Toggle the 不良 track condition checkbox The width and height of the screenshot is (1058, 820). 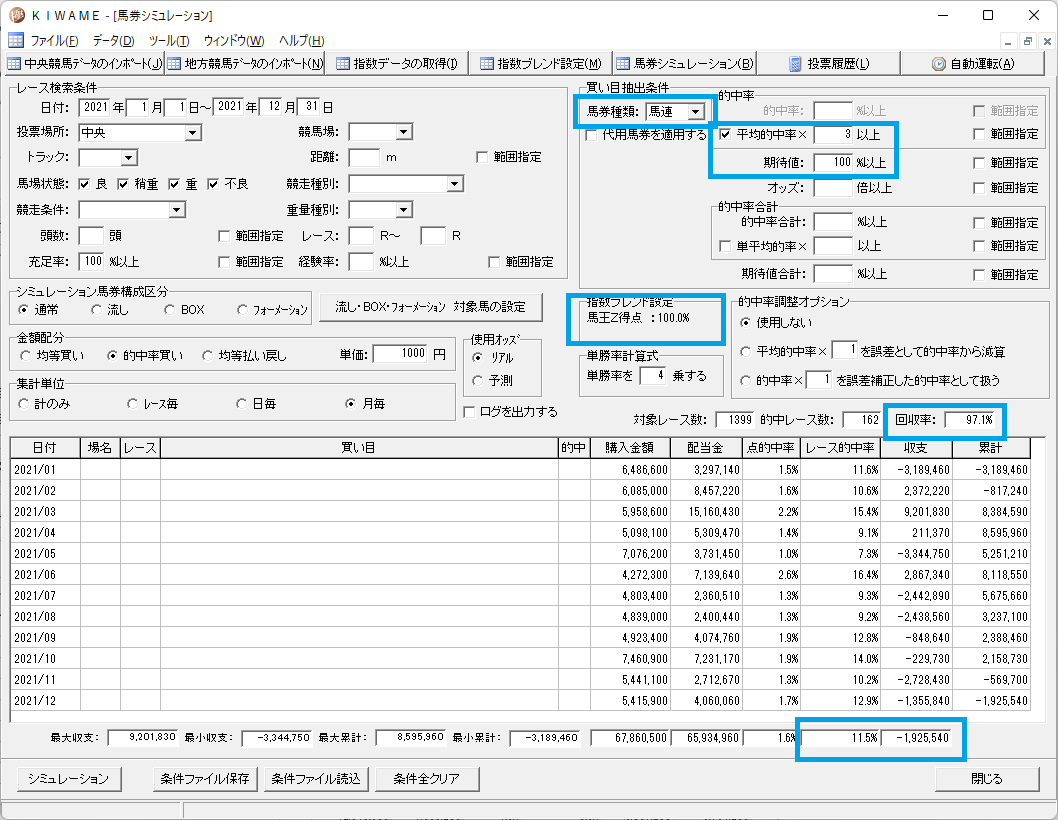213,184
